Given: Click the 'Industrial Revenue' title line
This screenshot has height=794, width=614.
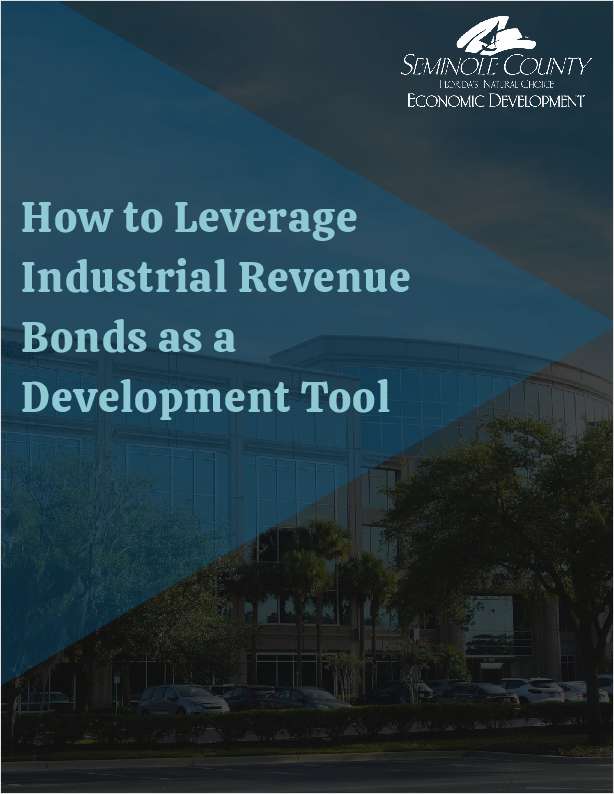Looking at the screenshot, I should [x=215, y=277].
